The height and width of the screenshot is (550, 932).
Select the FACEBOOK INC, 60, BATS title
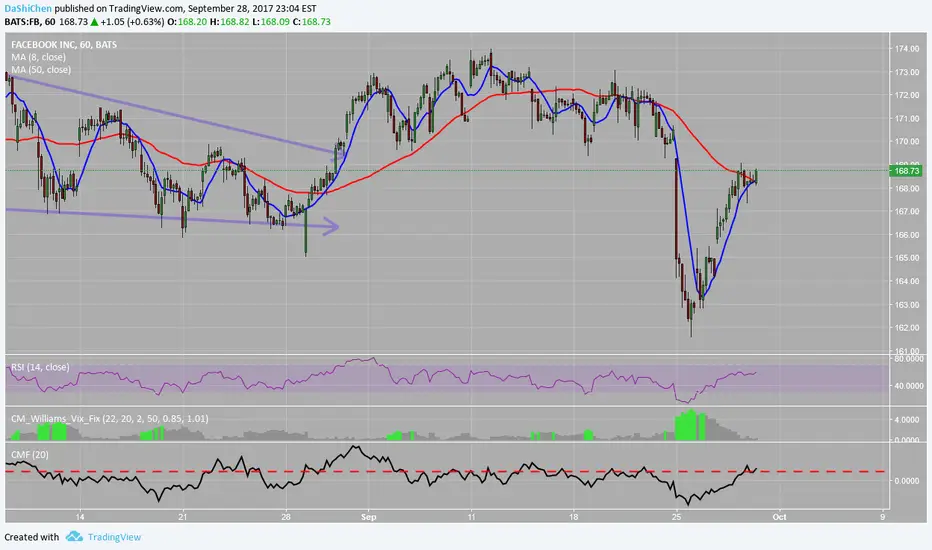tap(64, 45)
